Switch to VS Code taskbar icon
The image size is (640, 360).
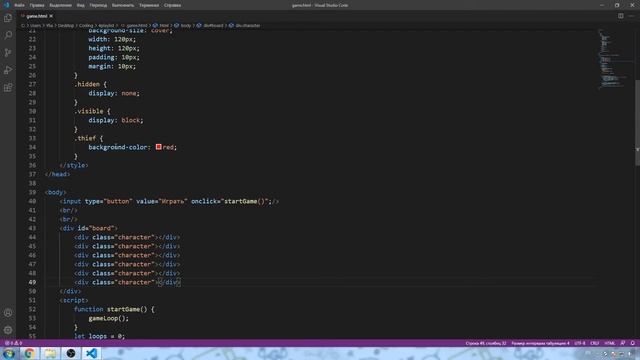point(91,353)
